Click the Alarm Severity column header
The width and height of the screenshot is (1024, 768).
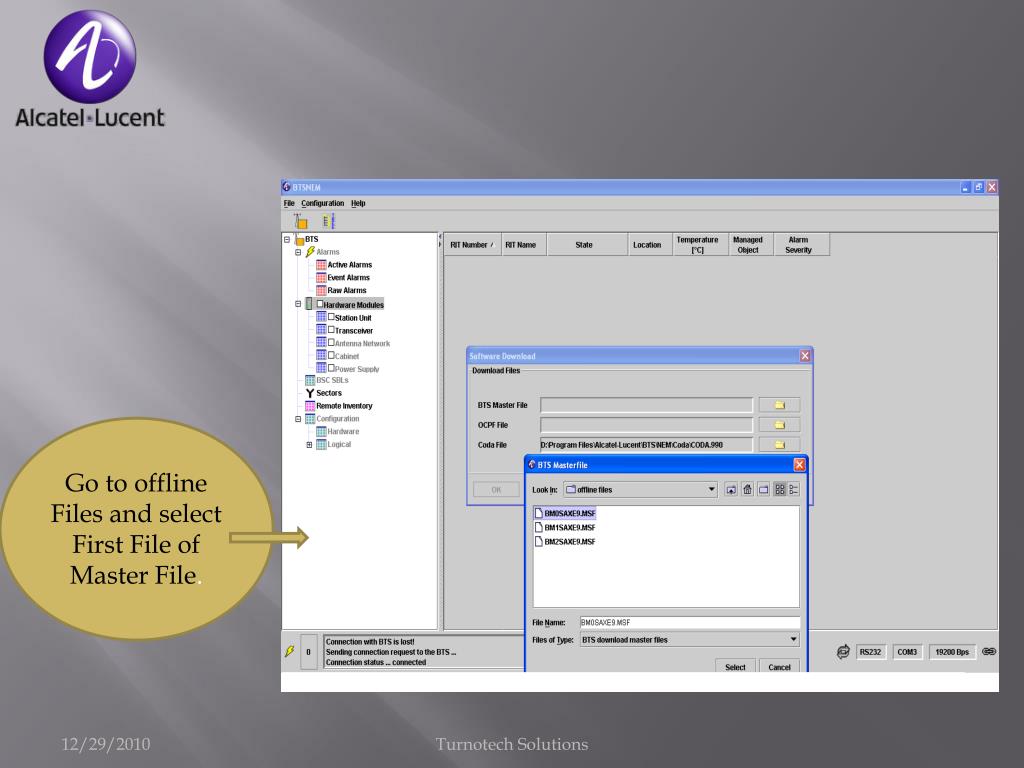pos(801,245)
